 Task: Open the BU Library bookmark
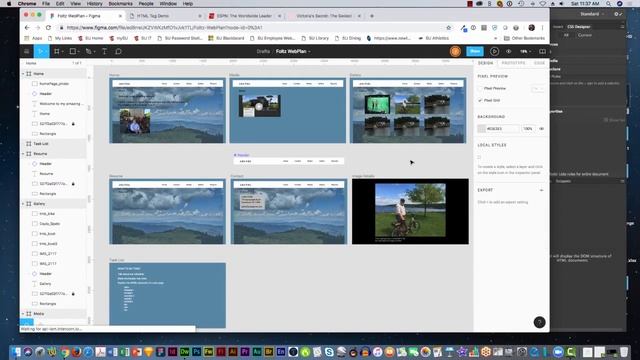[315, 38]
